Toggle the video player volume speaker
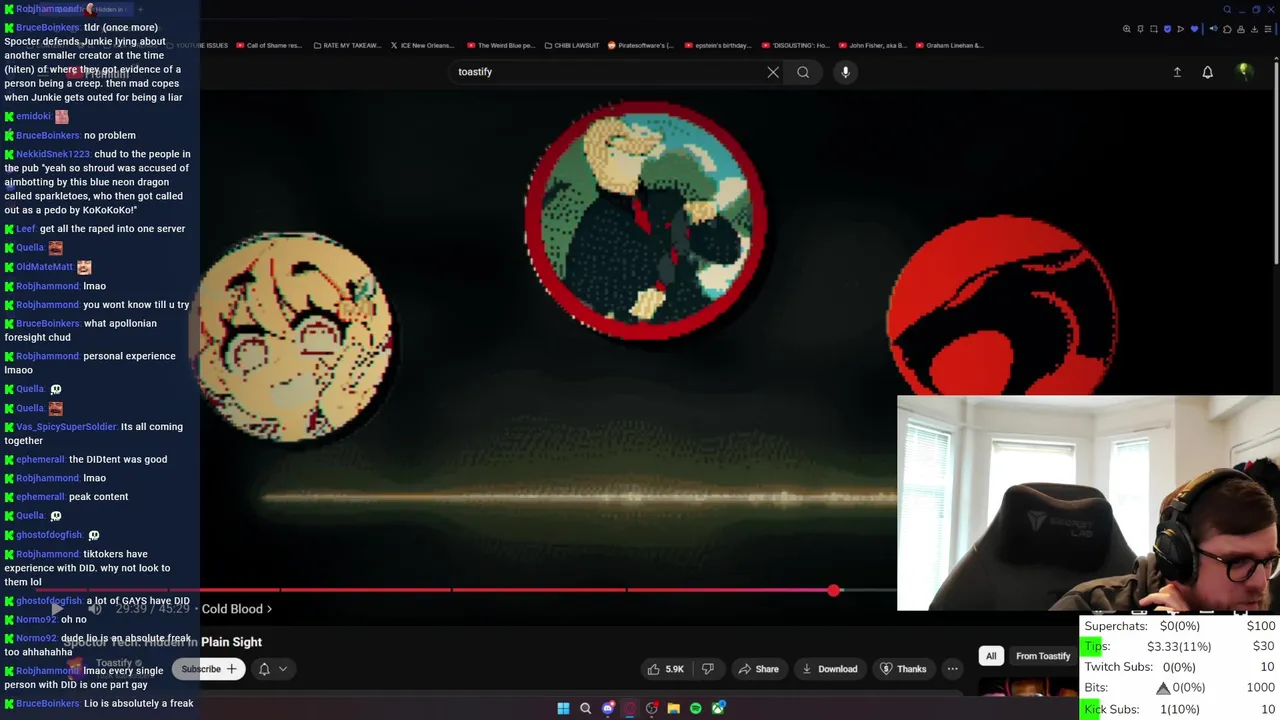1280x720 pixels. [95, 608]
